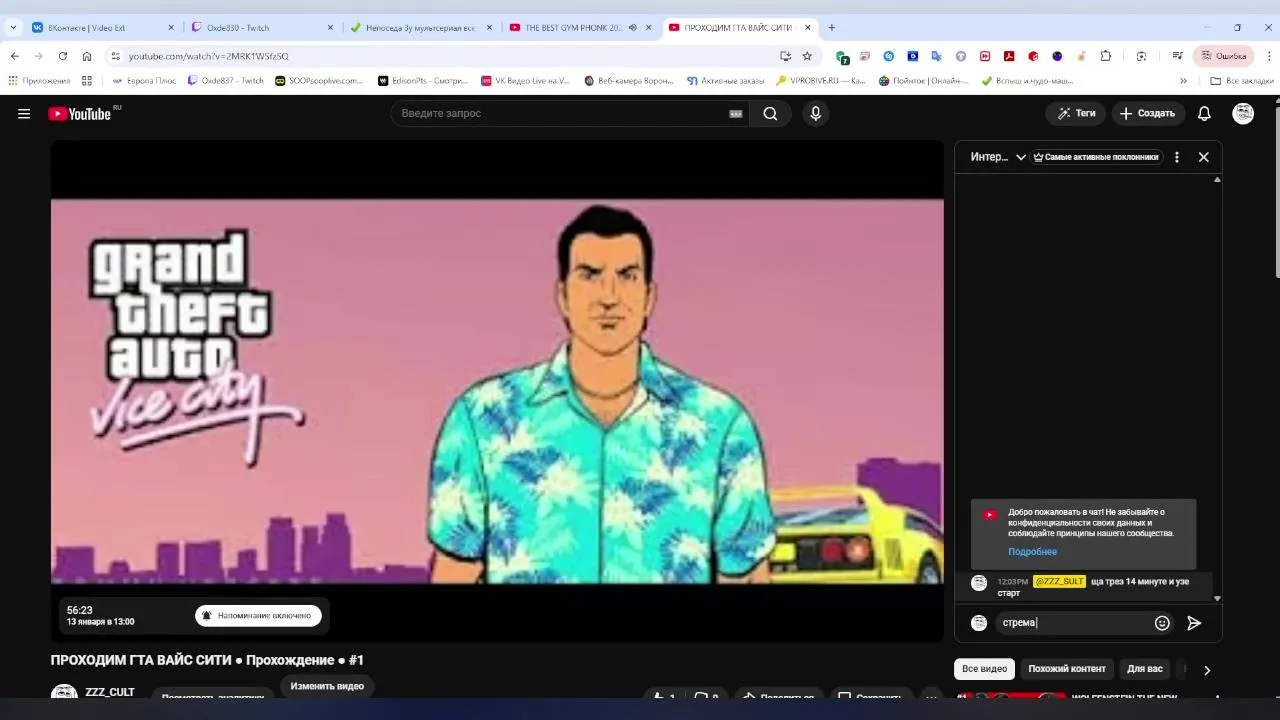Image resolution: width=1280 pixels, height=720 pixels.
Task: Select the Все видео filter chip
Action: click(984, 669)
